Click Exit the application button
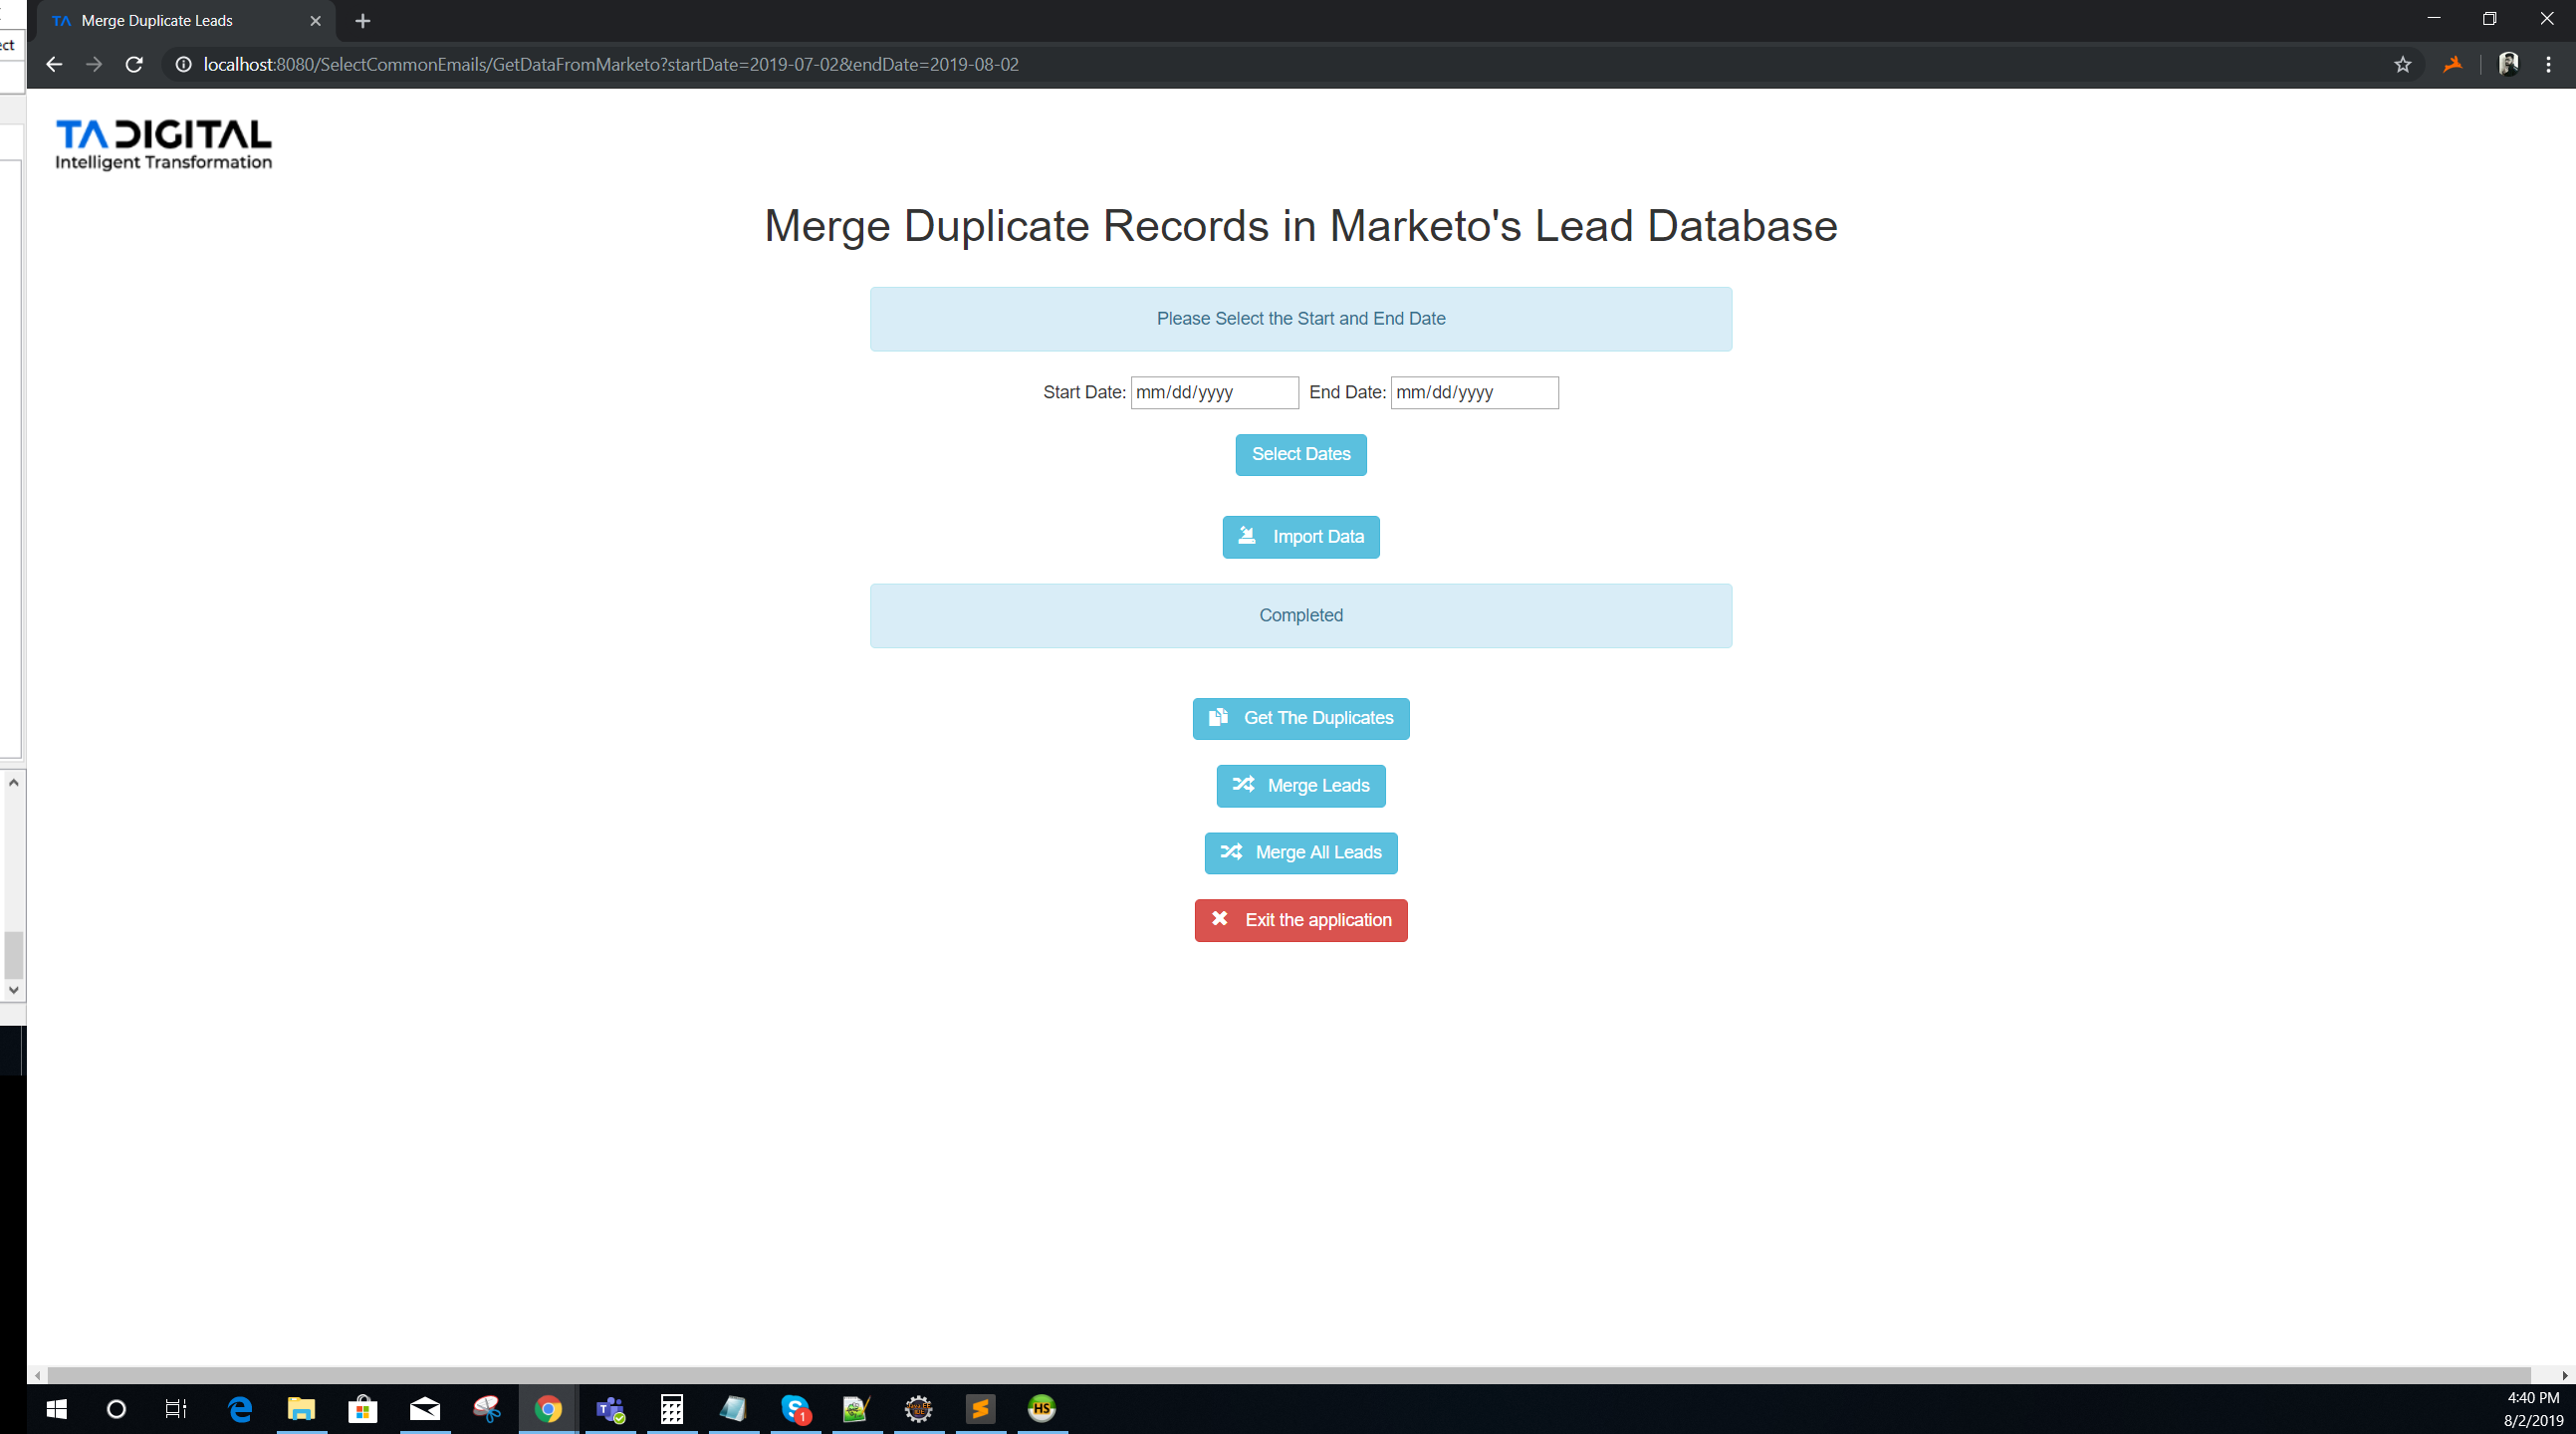Screen dimensions: 2576x1434 point(1300,920)
